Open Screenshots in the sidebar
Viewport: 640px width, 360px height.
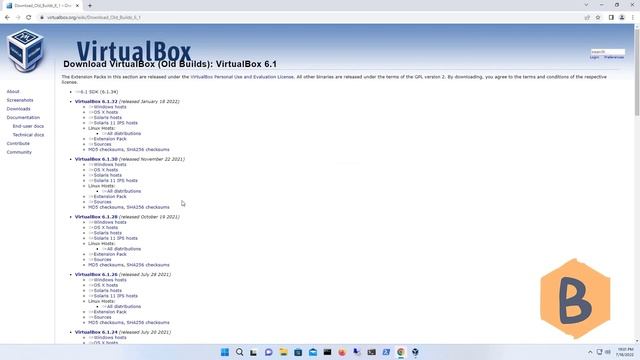coord(20,100)
